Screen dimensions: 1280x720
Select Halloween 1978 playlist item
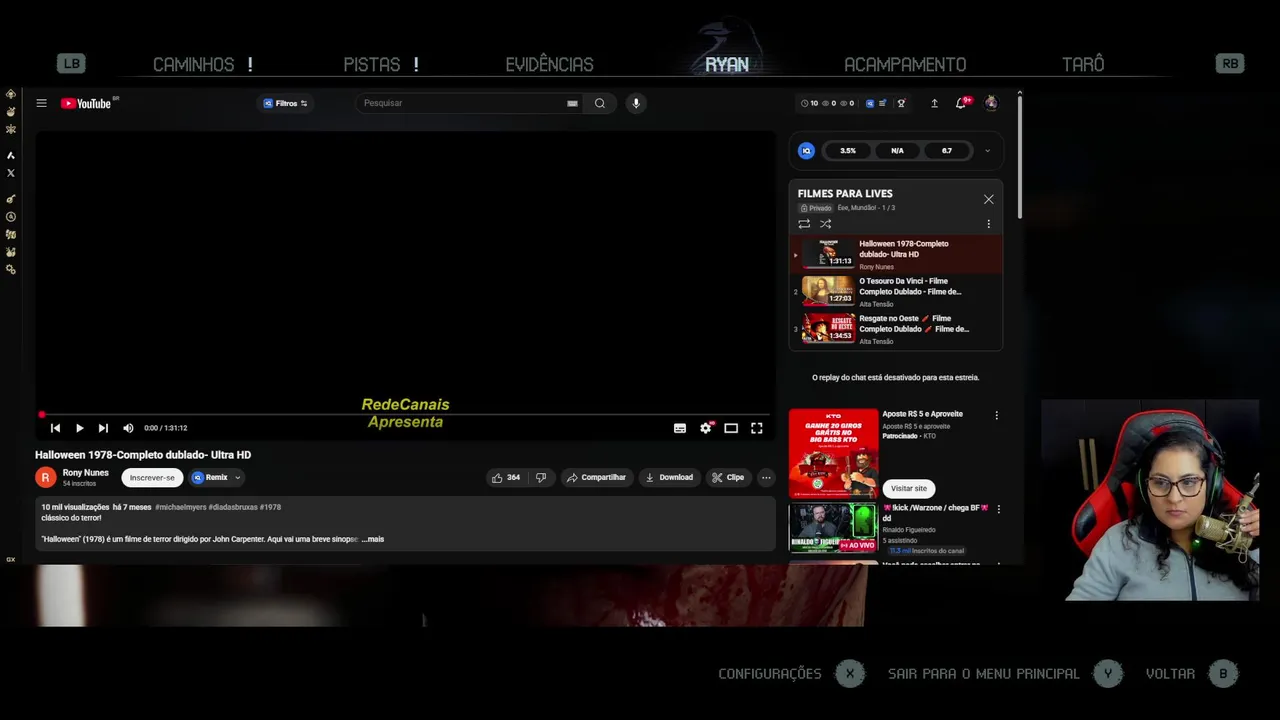[896, 254]
